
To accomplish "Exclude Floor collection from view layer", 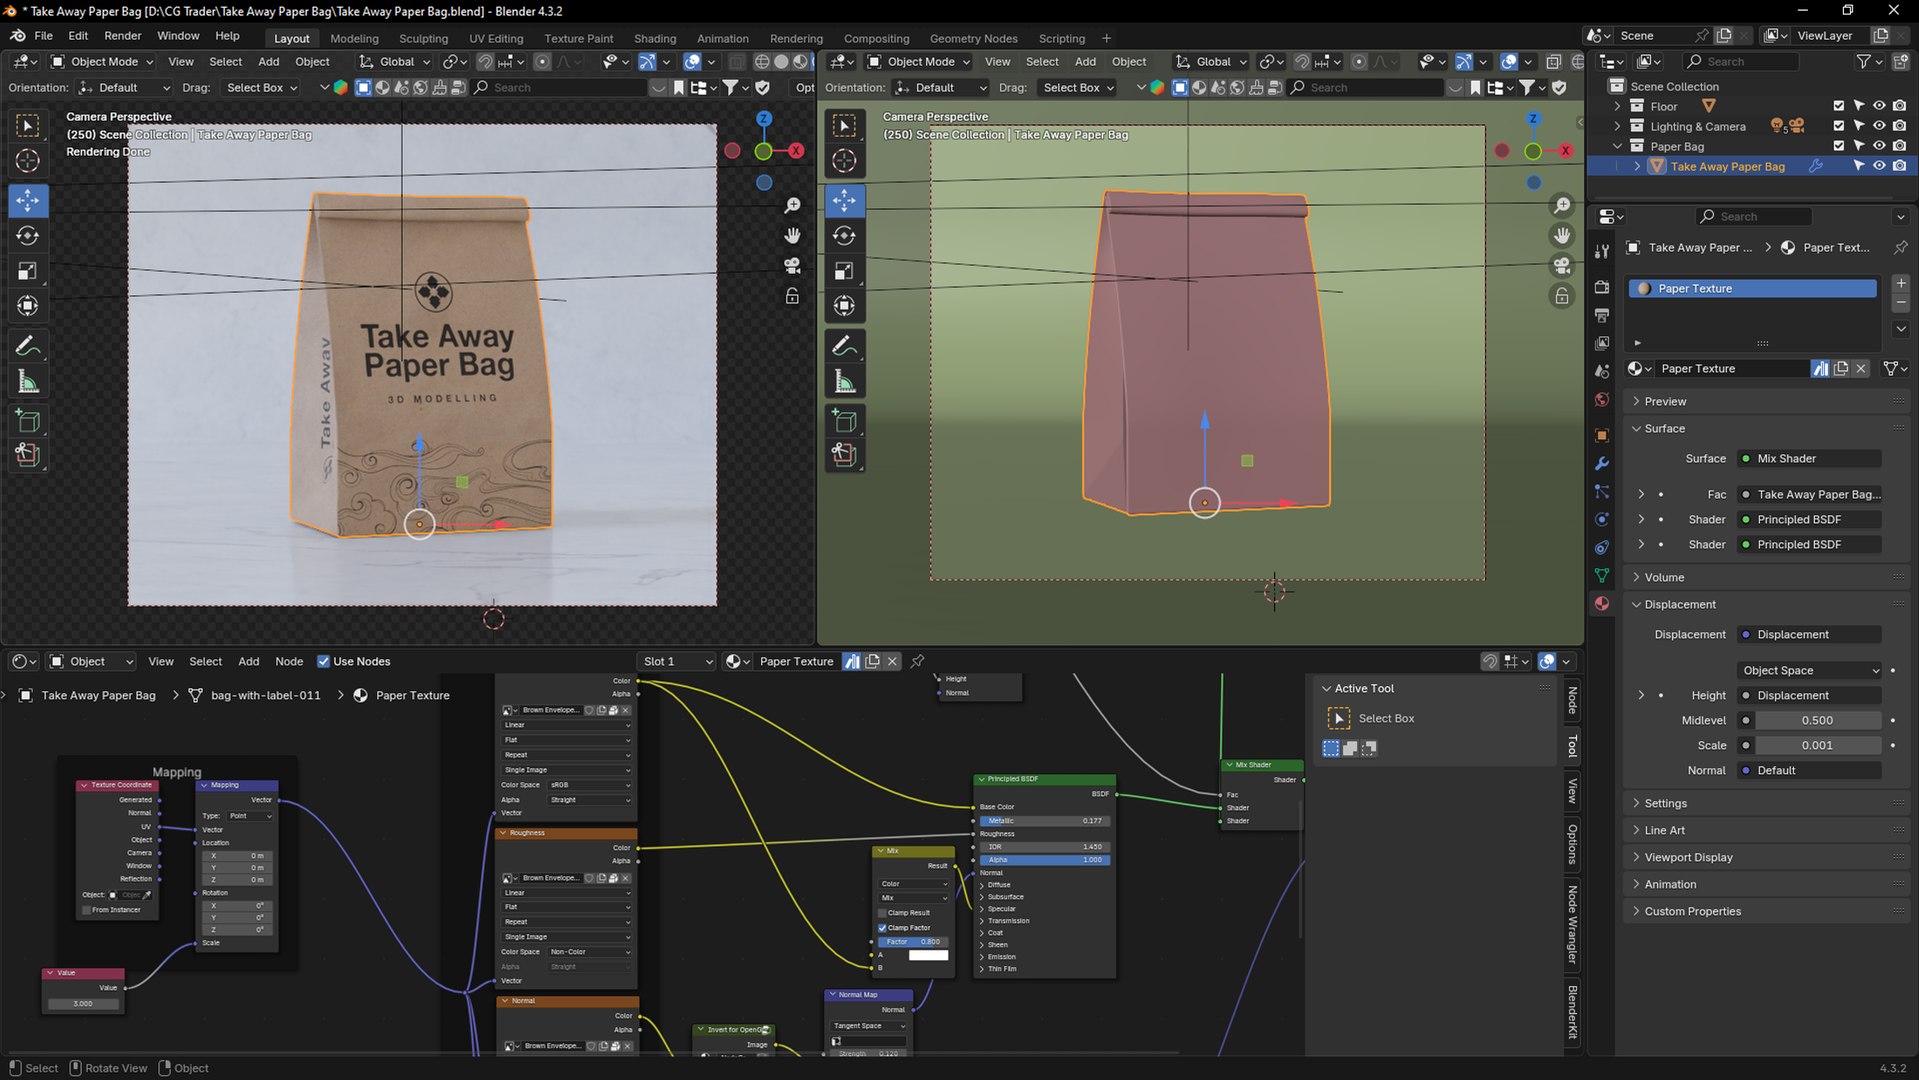I will pyautogui.click(x=1838, y=106).
